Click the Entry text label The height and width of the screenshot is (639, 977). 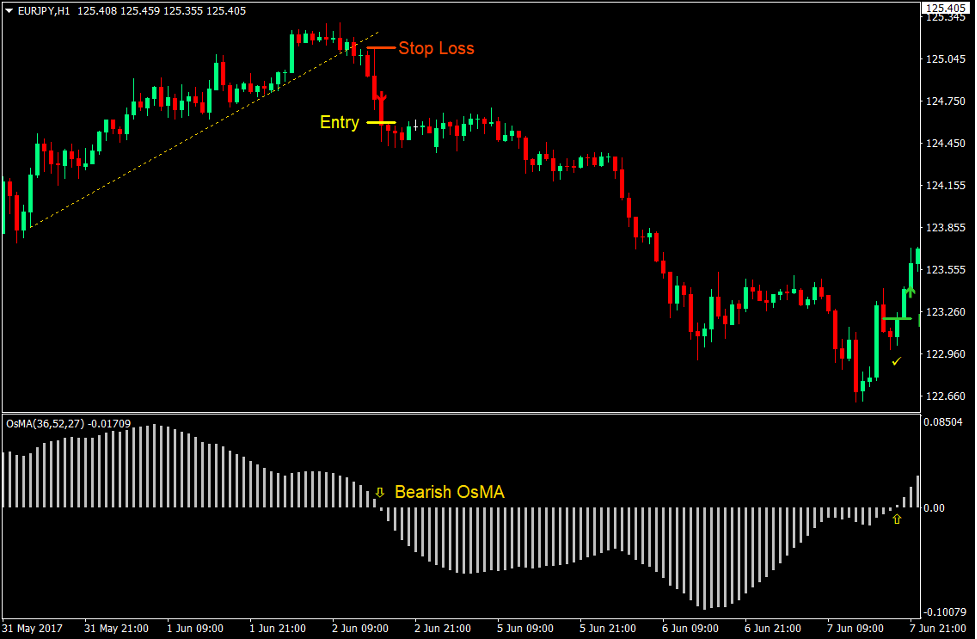[x=339, y=122]
